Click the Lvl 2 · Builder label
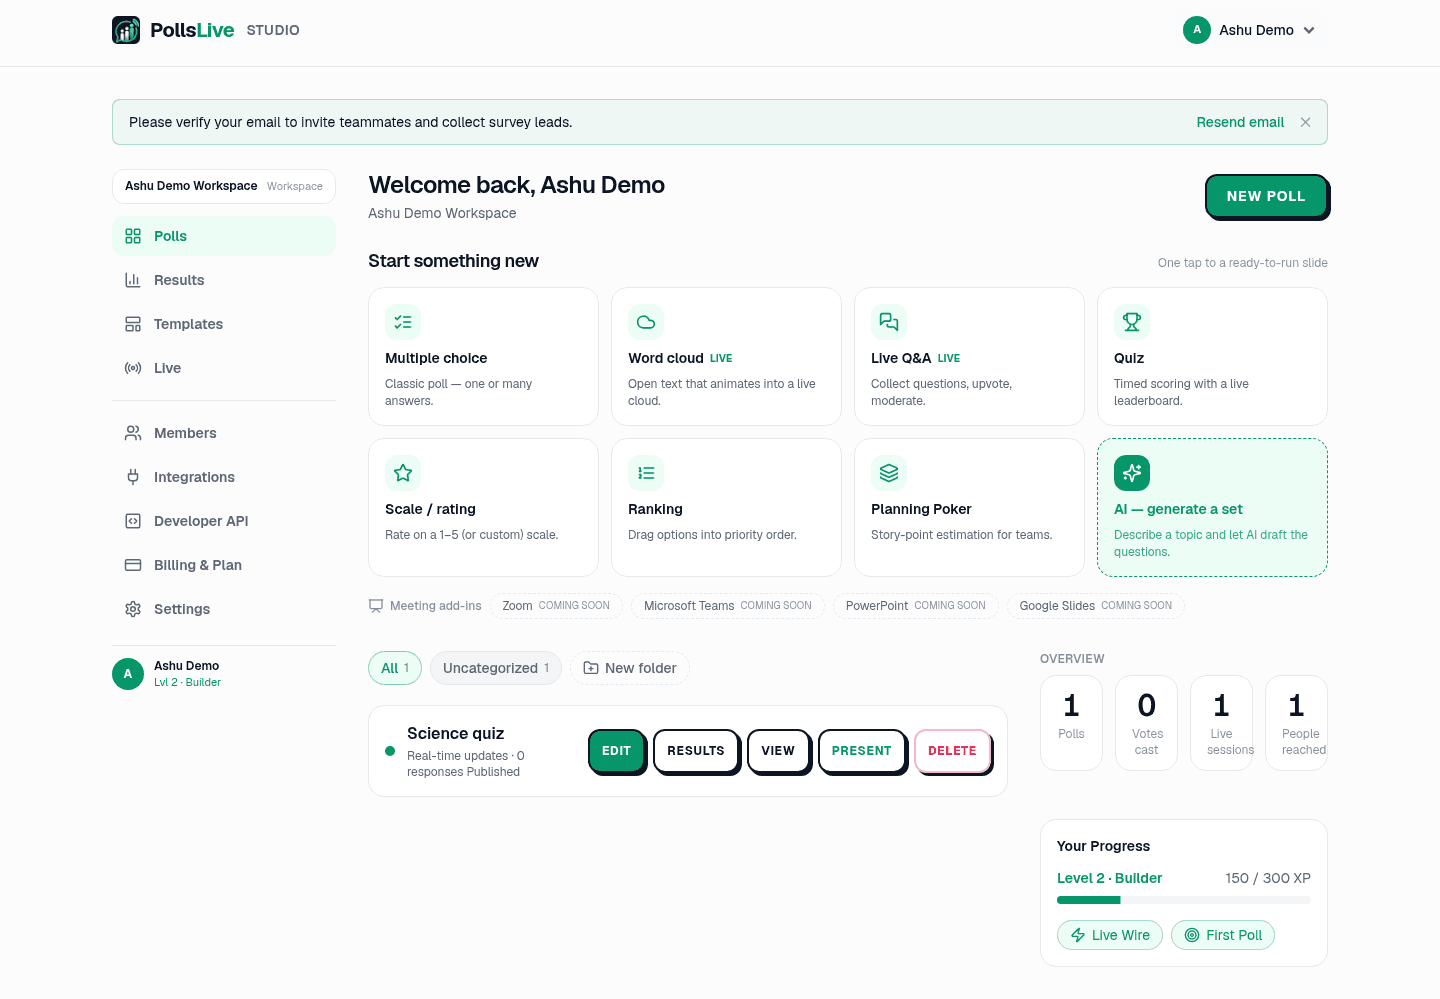This screenshot has height=999, width=1440. (187, 682)
